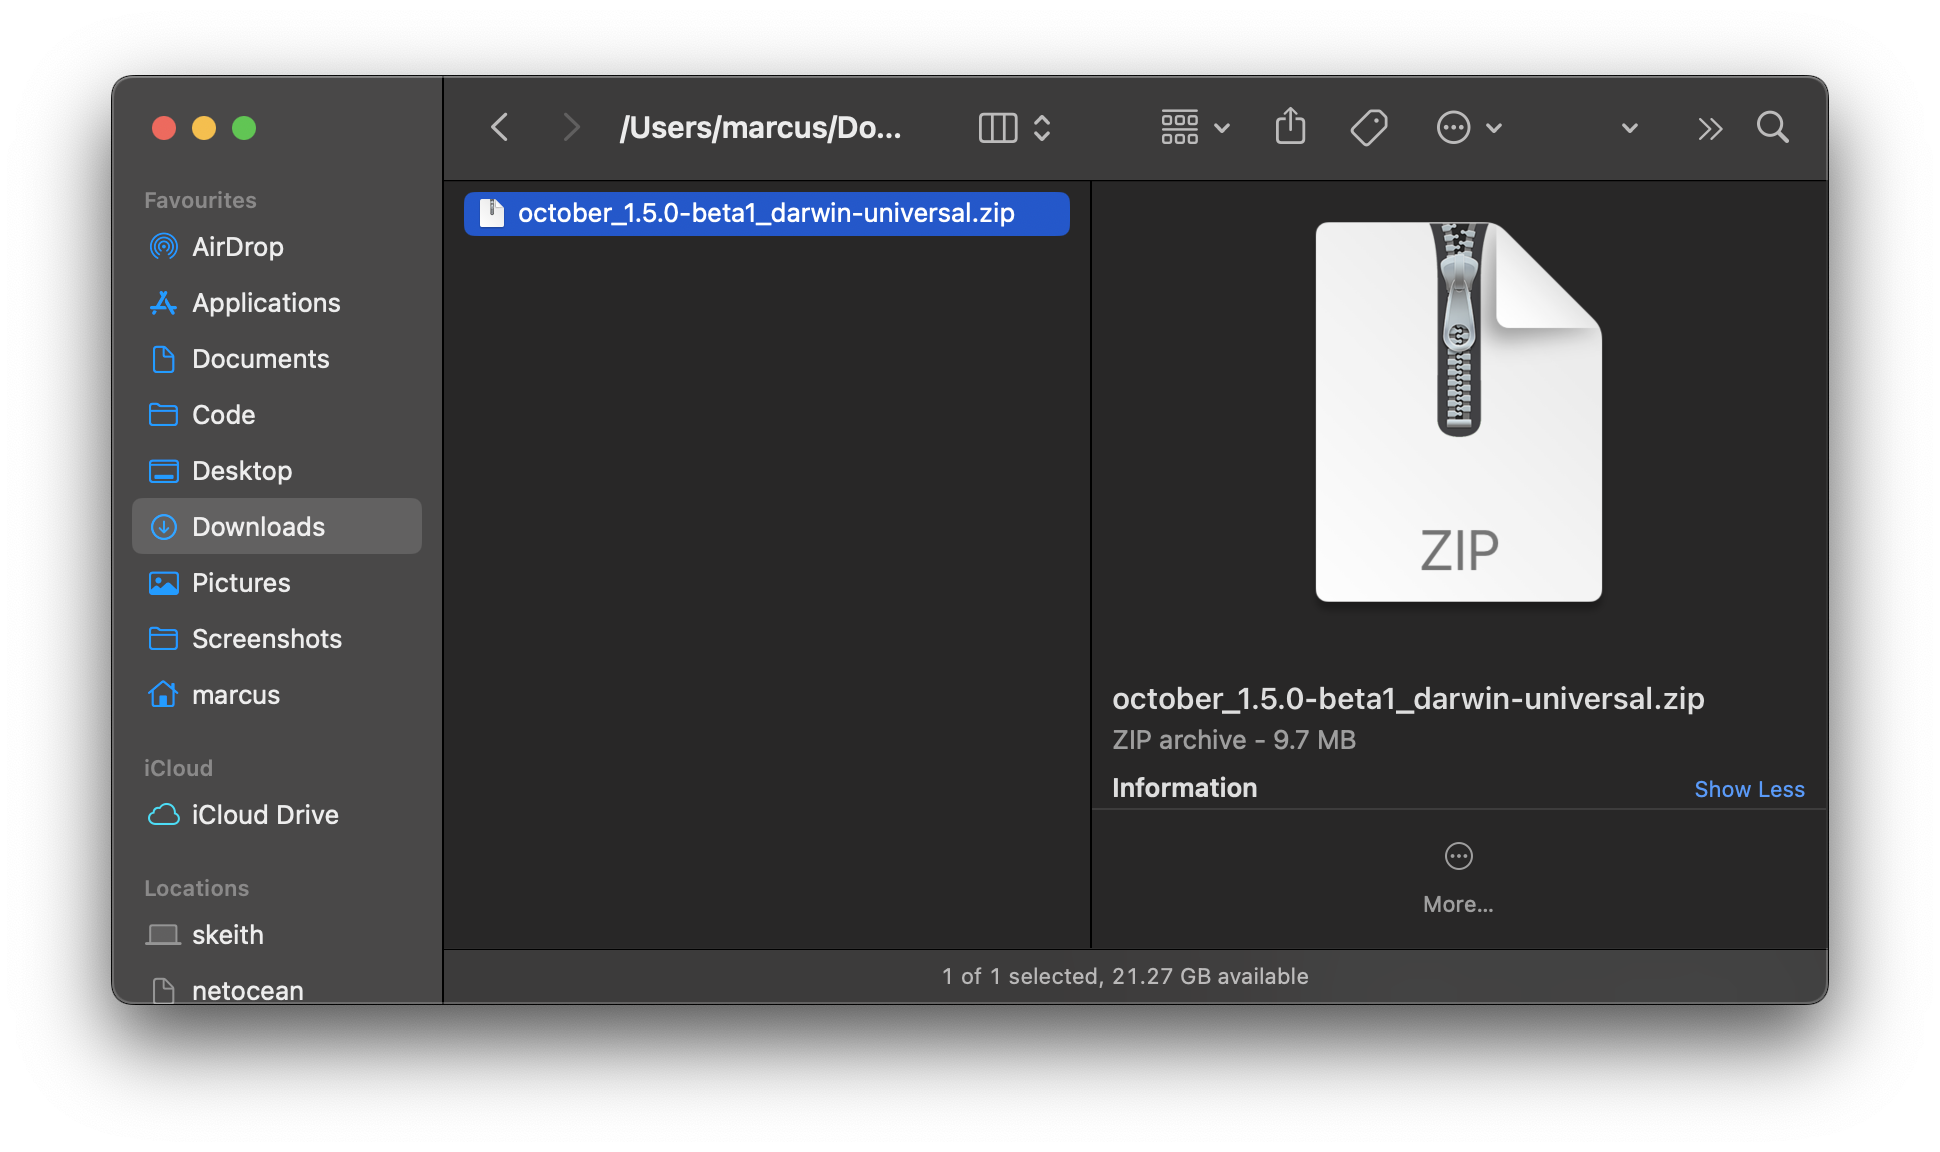Click the forward navigation arrow
Viewport: 1940px width, 1152px height.
[570, 128]
